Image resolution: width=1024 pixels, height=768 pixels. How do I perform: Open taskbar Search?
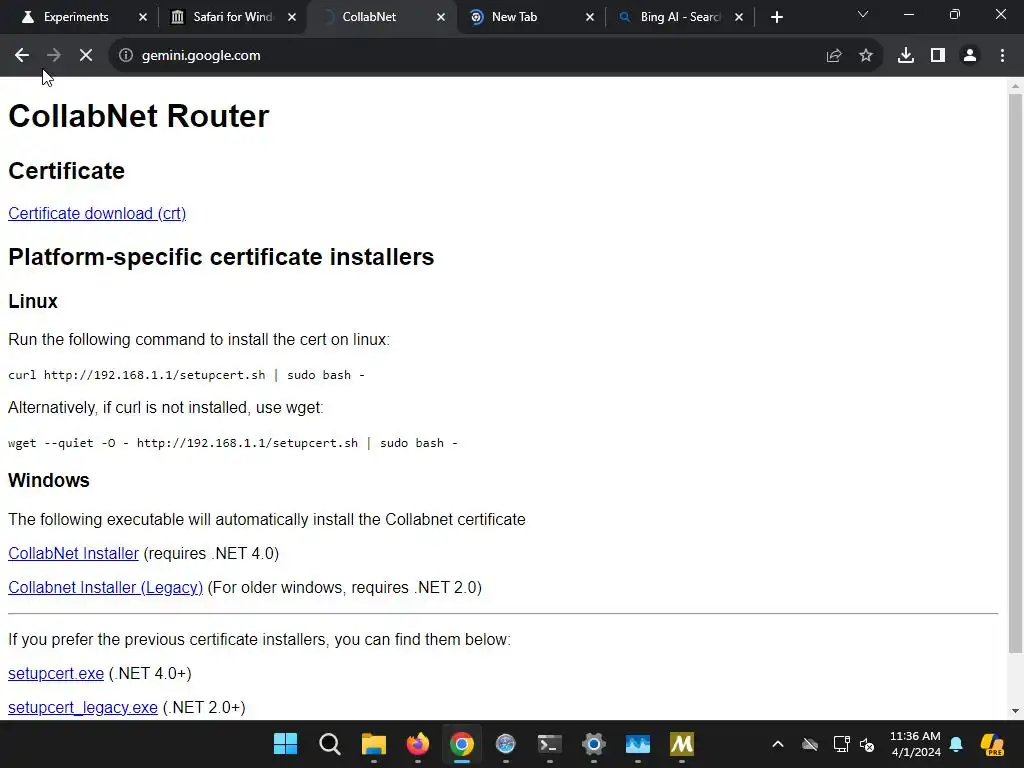tap(330, 744)
